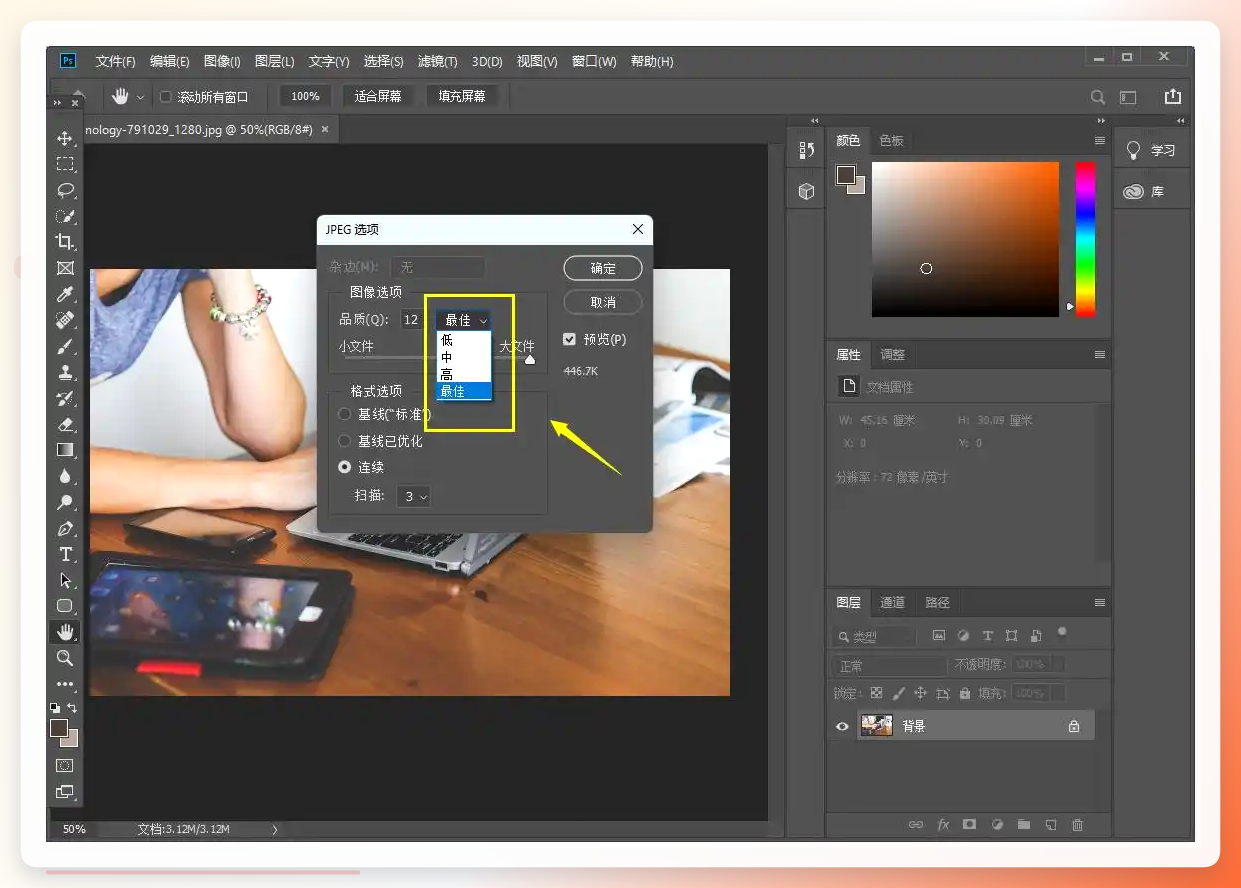The width and height of the screenshot is (1241, 888).
Task: Select the Zoom tool in toolbox
Action: coord(65,658)
